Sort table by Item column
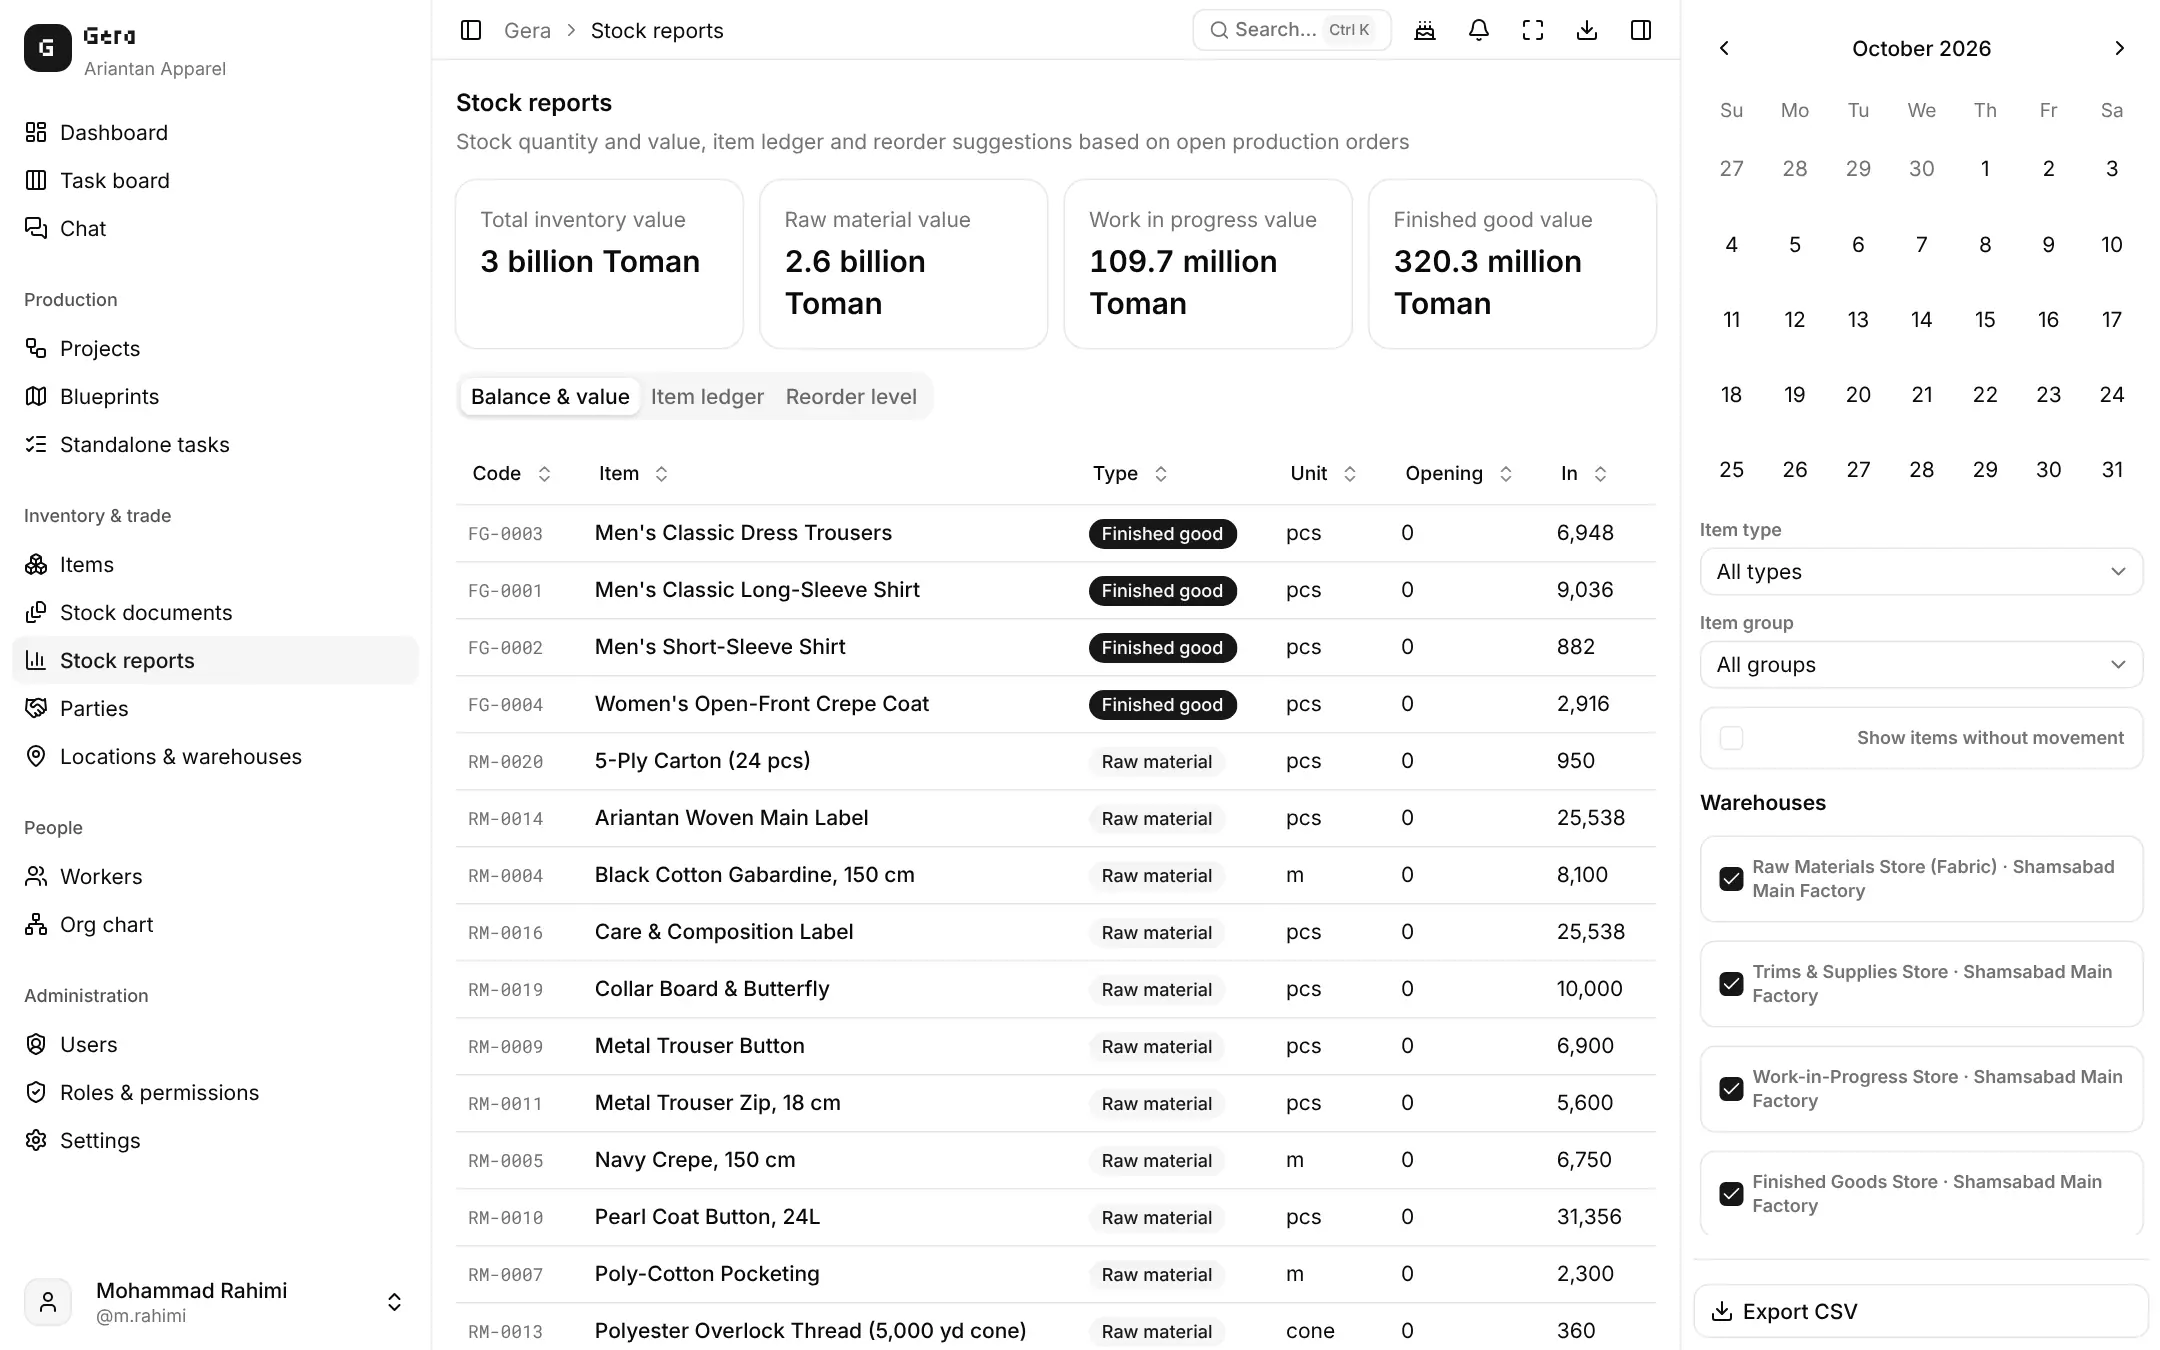Viewport: 2160px width, 1350px height. [x=633, y=474]
